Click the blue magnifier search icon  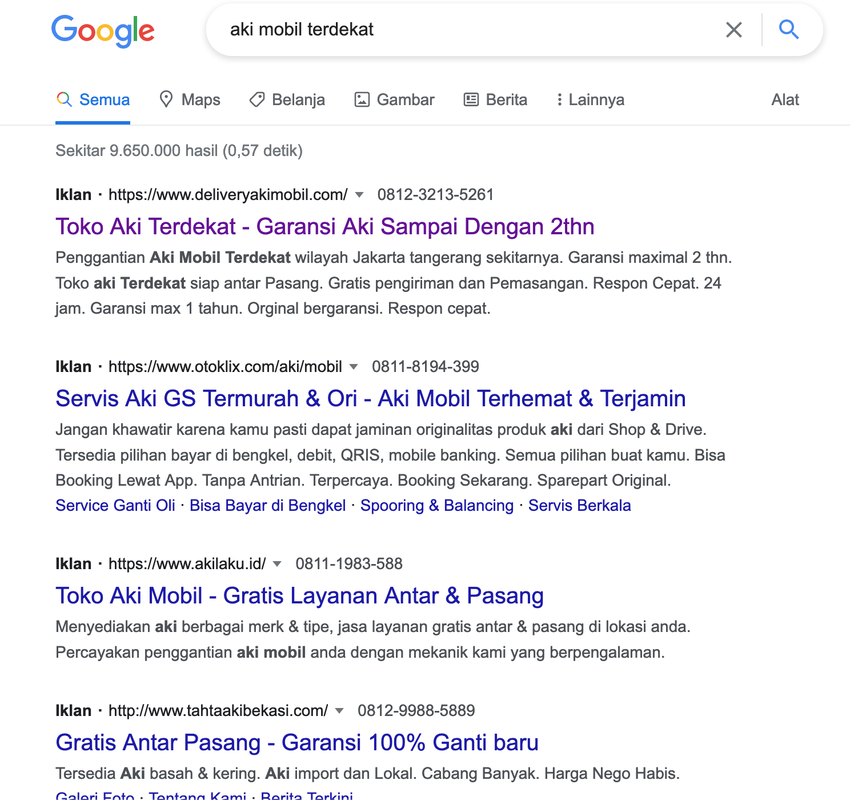tap(789, 30)
